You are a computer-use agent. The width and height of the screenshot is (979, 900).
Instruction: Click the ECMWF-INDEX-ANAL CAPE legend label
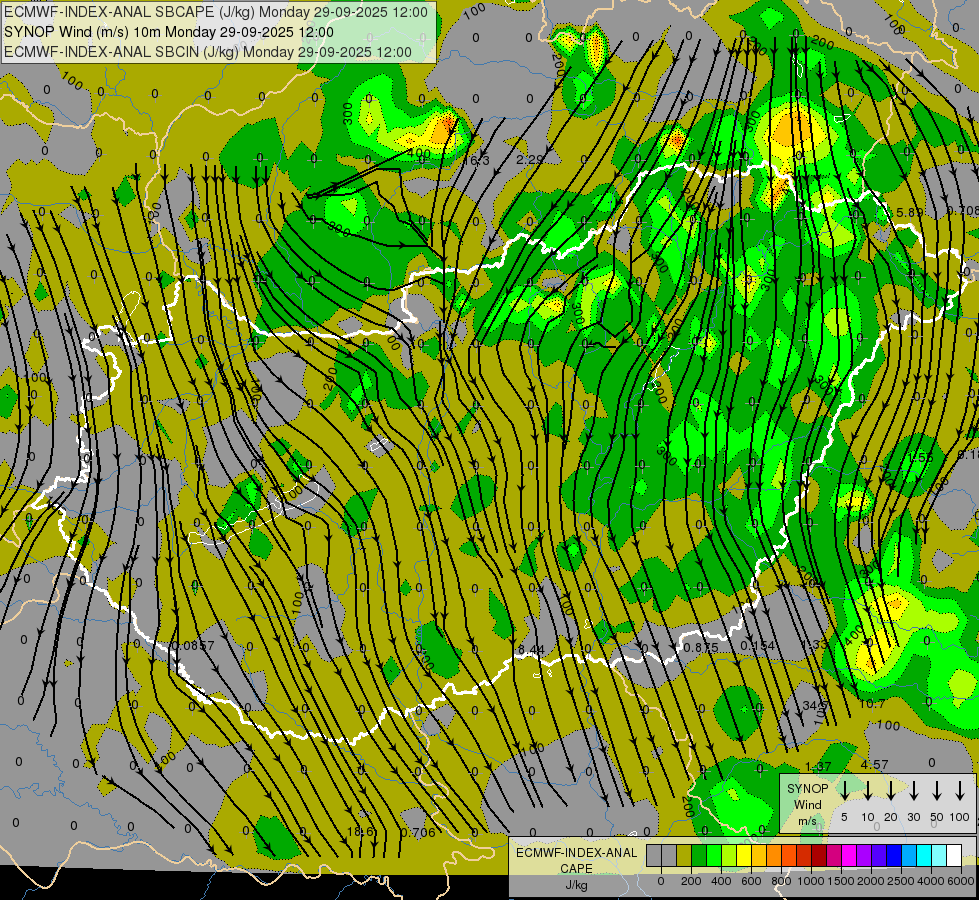[577, 861]
